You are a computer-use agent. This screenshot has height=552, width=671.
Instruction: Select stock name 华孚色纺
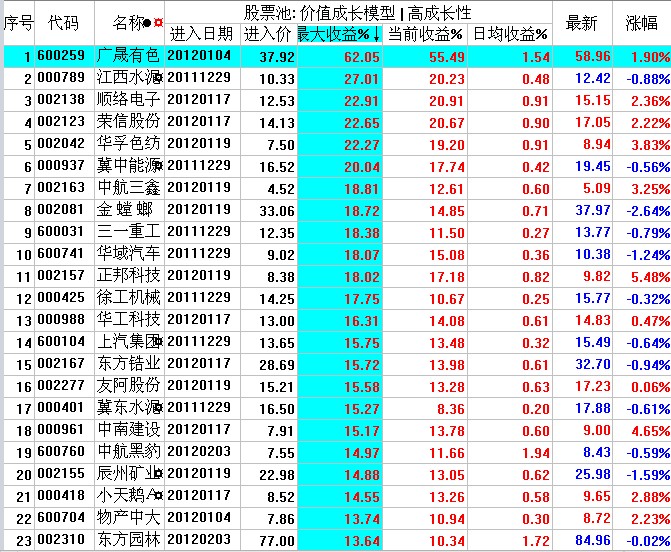128,144
